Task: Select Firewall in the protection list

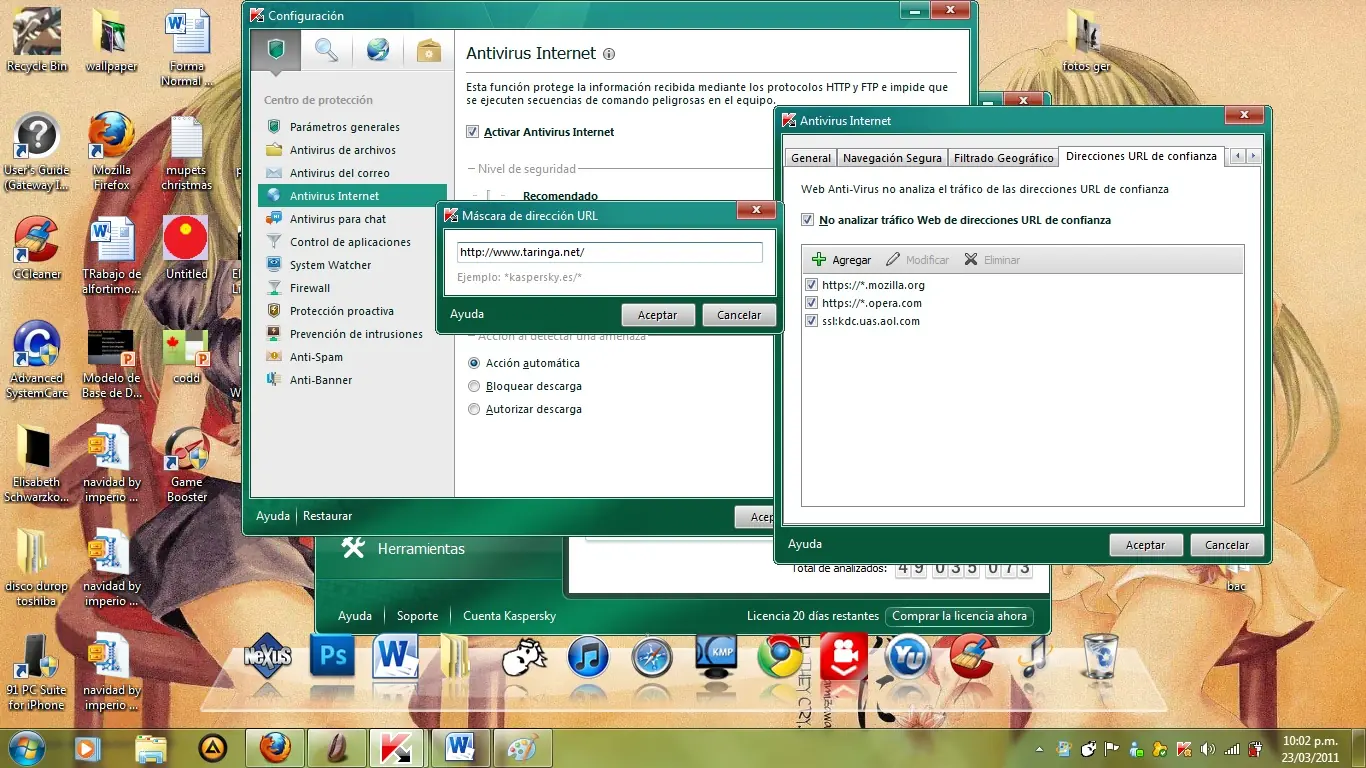Action: coord(310,288)
